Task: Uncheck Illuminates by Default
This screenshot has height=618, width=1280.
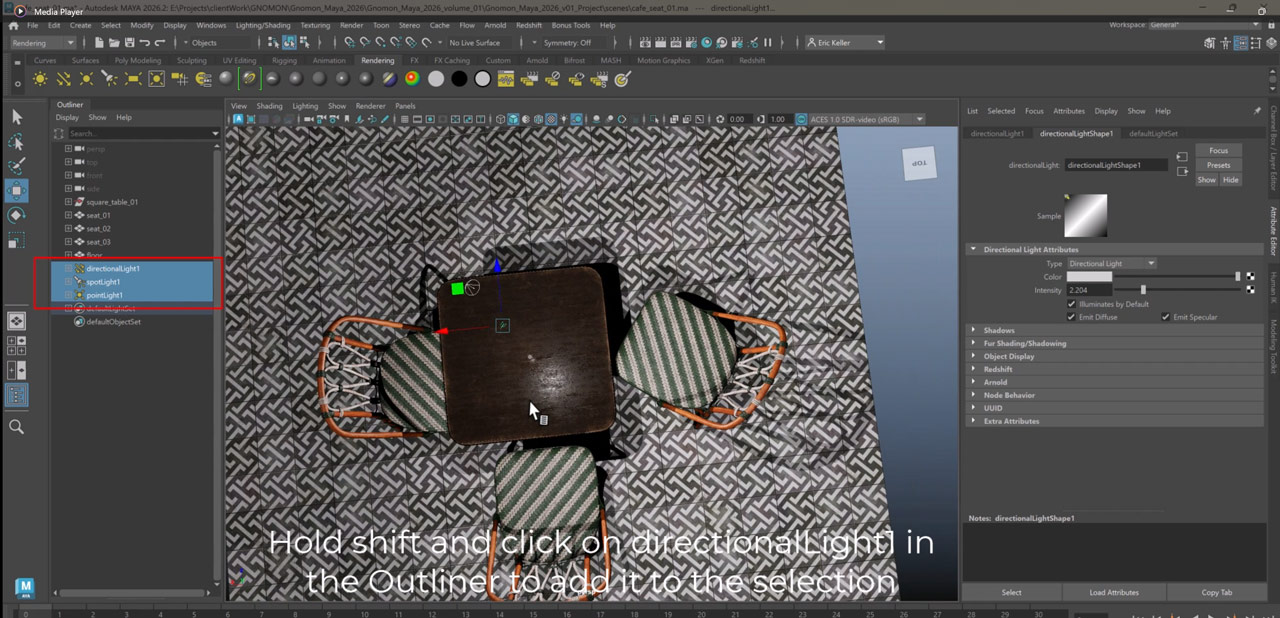Action: 1072,304
